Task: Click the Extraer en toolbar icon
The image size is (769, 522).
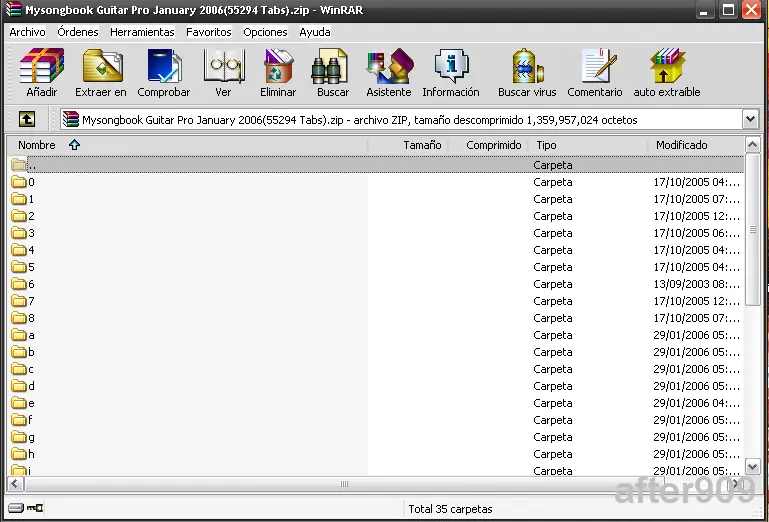Action: pyautogui.click(x=102, y=65)
